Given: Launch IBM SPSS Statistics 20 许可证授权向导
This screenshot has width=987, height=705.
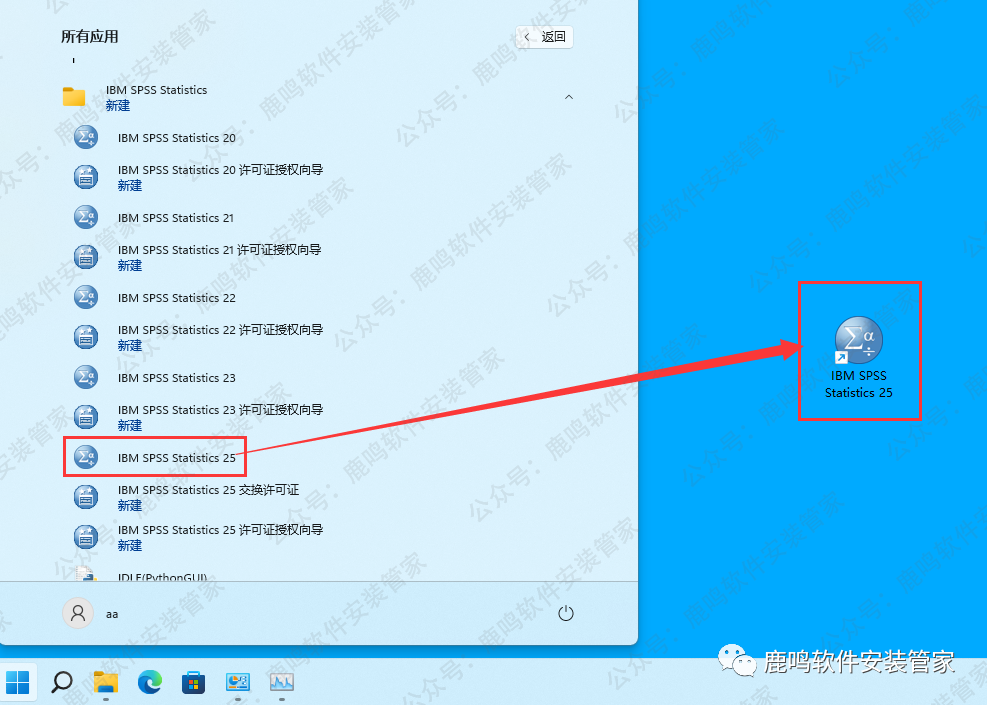Looking at the screenshot, I should coord(220,177).
